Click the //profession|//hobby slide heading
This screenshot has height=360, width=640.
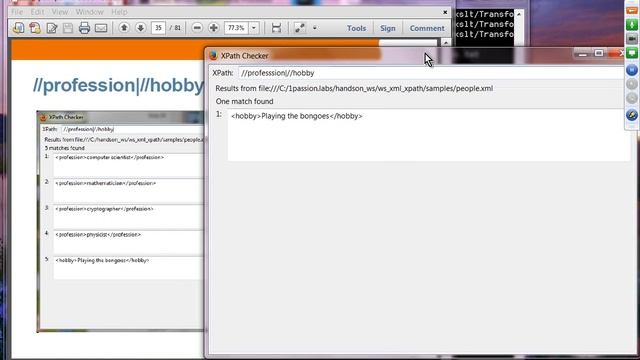(118, 85)
